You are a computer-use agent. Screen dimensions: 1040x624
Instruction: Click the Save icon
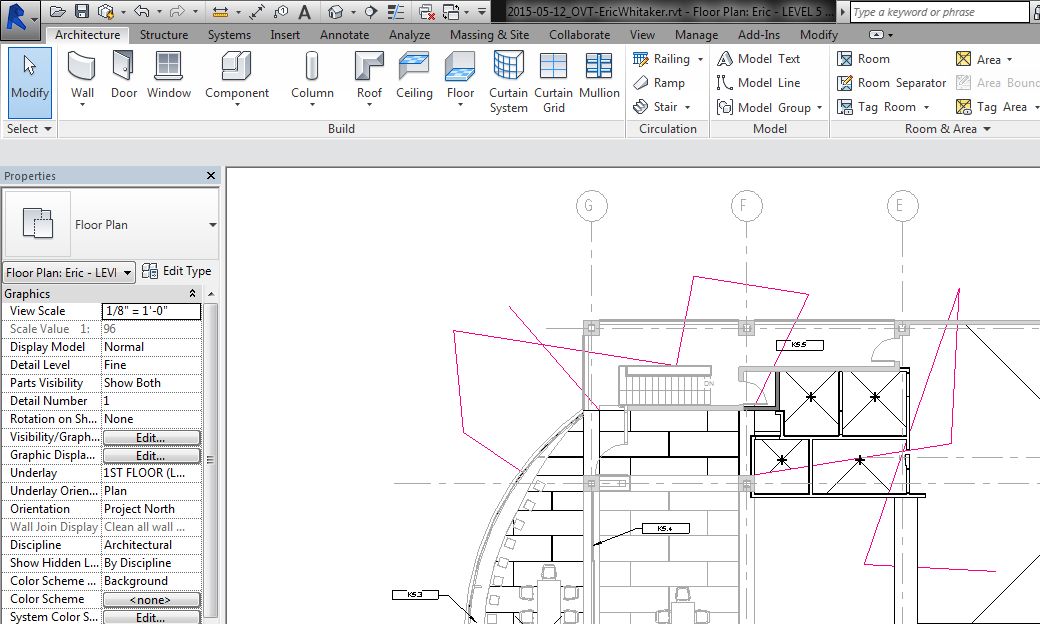pos(81,11)
